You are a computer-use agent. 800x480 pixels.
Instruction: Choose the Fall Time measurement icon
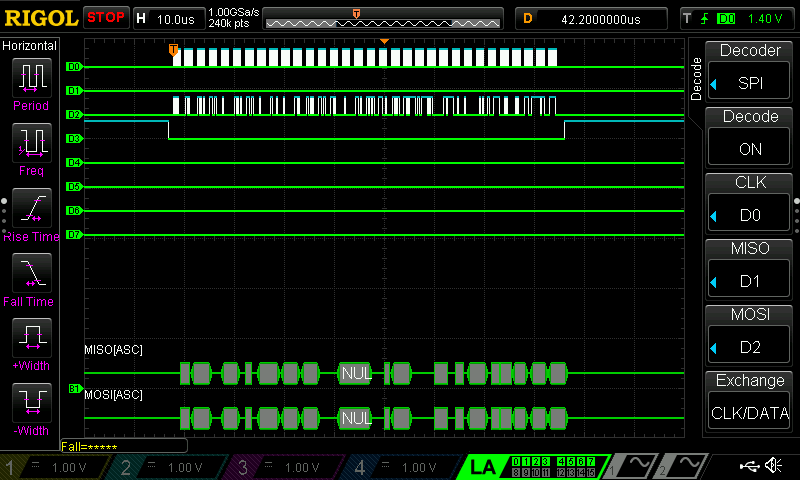(x=31, y=278)
